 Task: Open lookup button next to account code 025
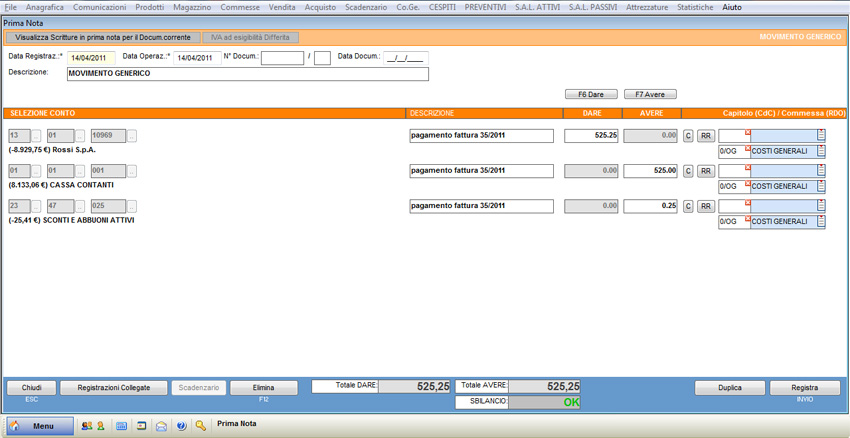(132, 207)
